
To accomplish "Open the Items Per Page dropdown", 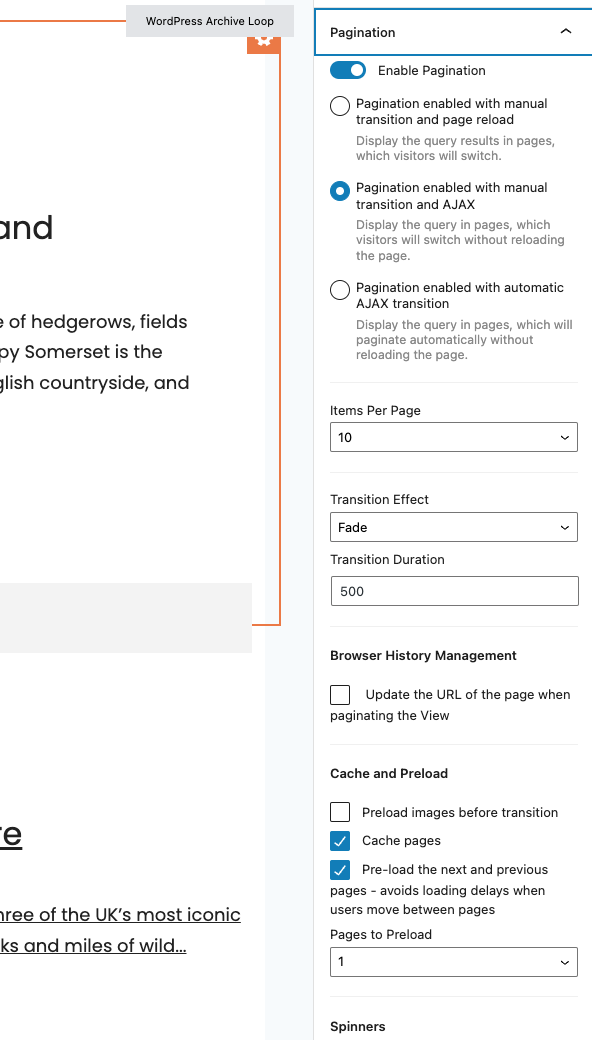I will pyautogui.click(x=454, y=437).
